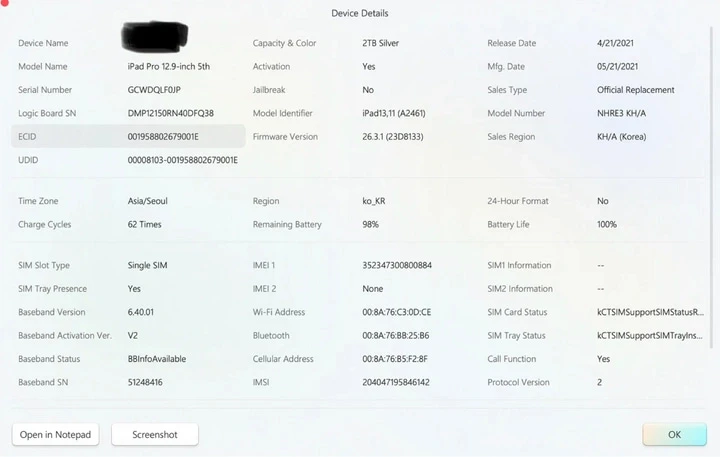This screenshot has width=720, height=457.
Task: Confirm the dialog with OK
Action: coord(675,434)
